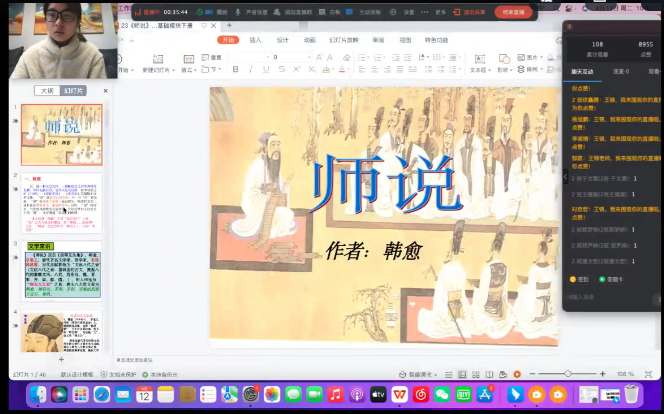
Task: Expand the font color dropdown arrow
Action: pos(348,70)
